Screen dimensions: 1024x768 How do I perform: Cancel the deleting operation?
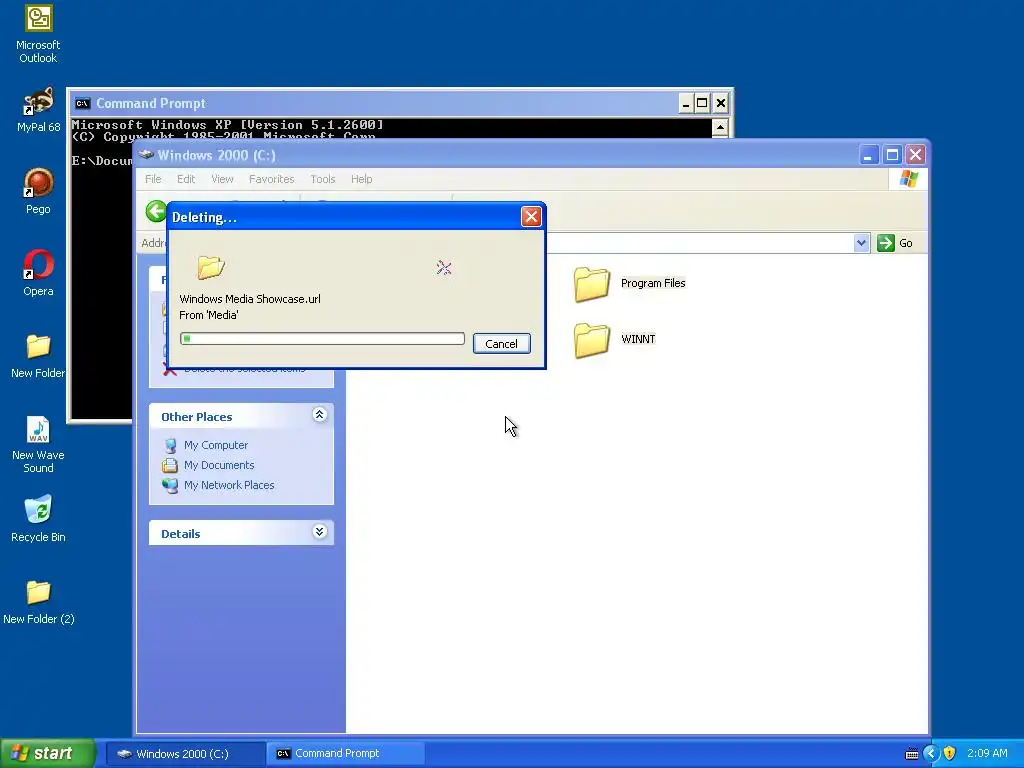point(502,344)
